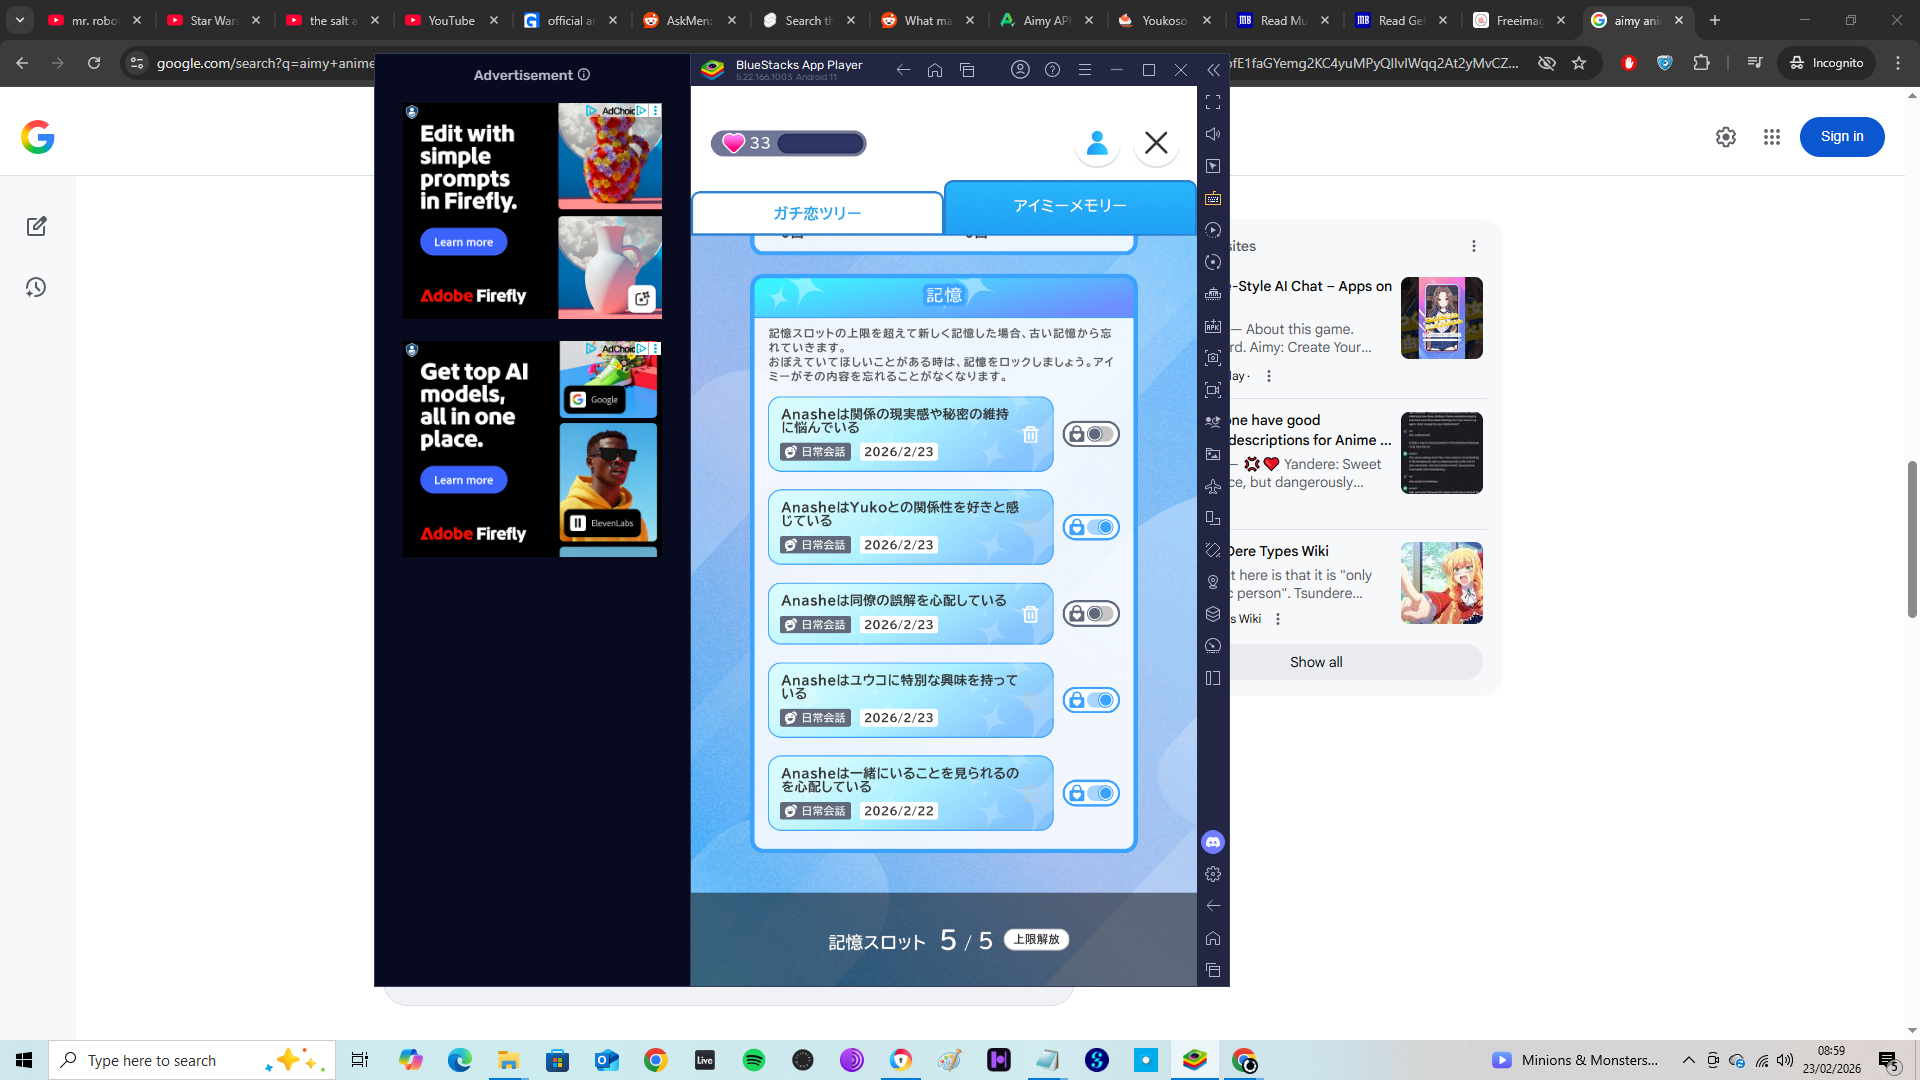This screenshot has height=1080, width=1920.
Task: Open File Explorer from the taskbar
Action: coord(508,1060)
